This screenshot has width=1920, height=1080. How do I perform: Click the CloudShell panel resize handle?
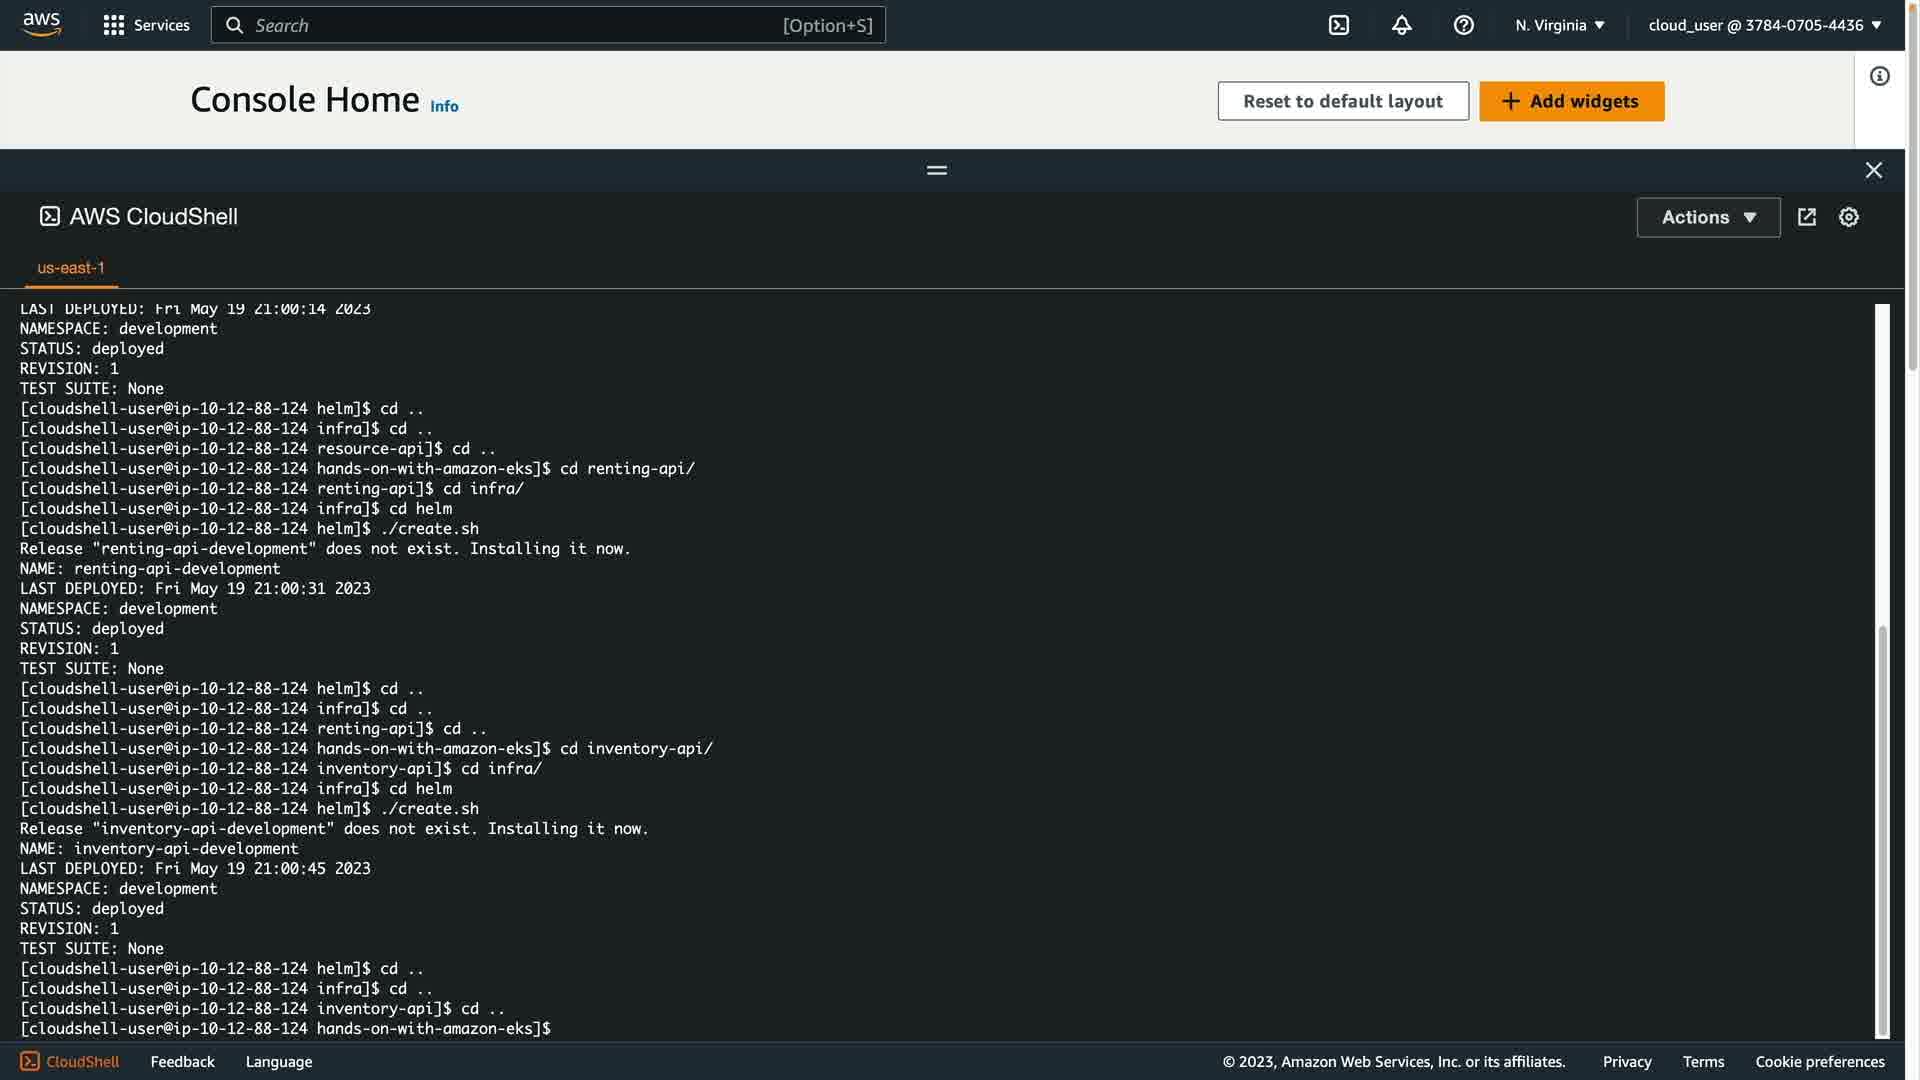click(x=936, y=170)
